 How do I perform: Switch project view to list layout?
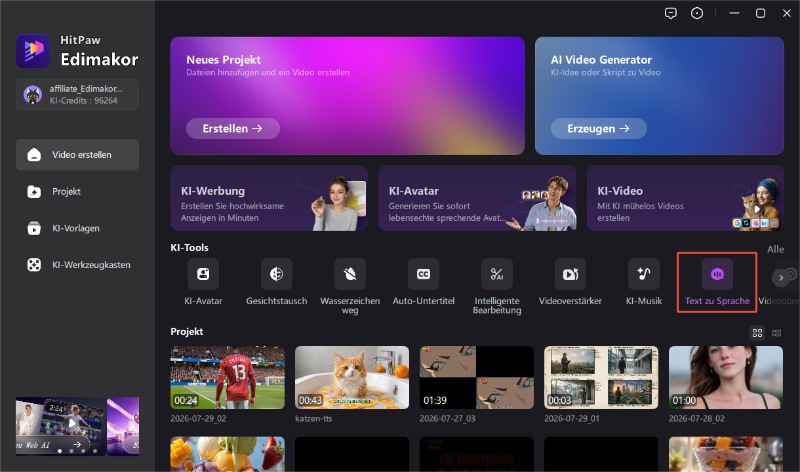(777, 333)
